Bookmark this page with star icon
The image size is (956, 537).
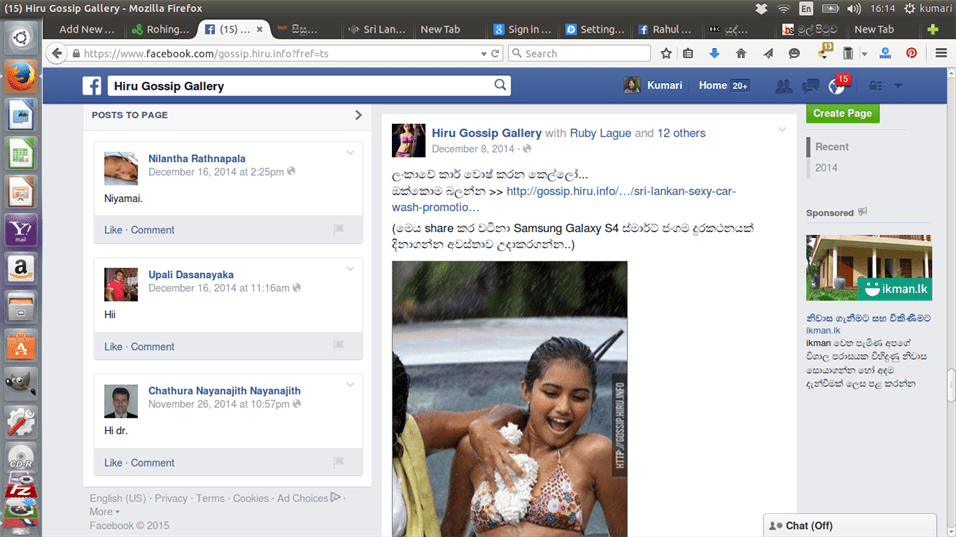pyautogui.click(x=666, y=54)
